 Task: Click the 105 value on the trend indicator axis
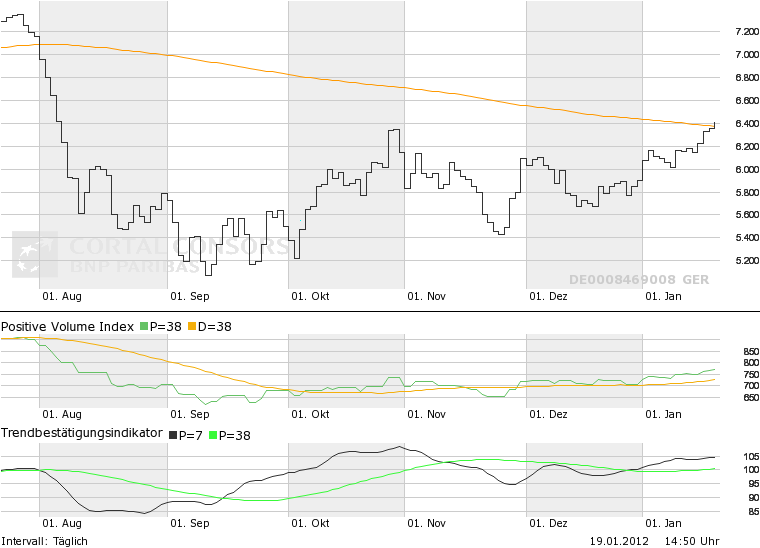(x=751, y=457)
